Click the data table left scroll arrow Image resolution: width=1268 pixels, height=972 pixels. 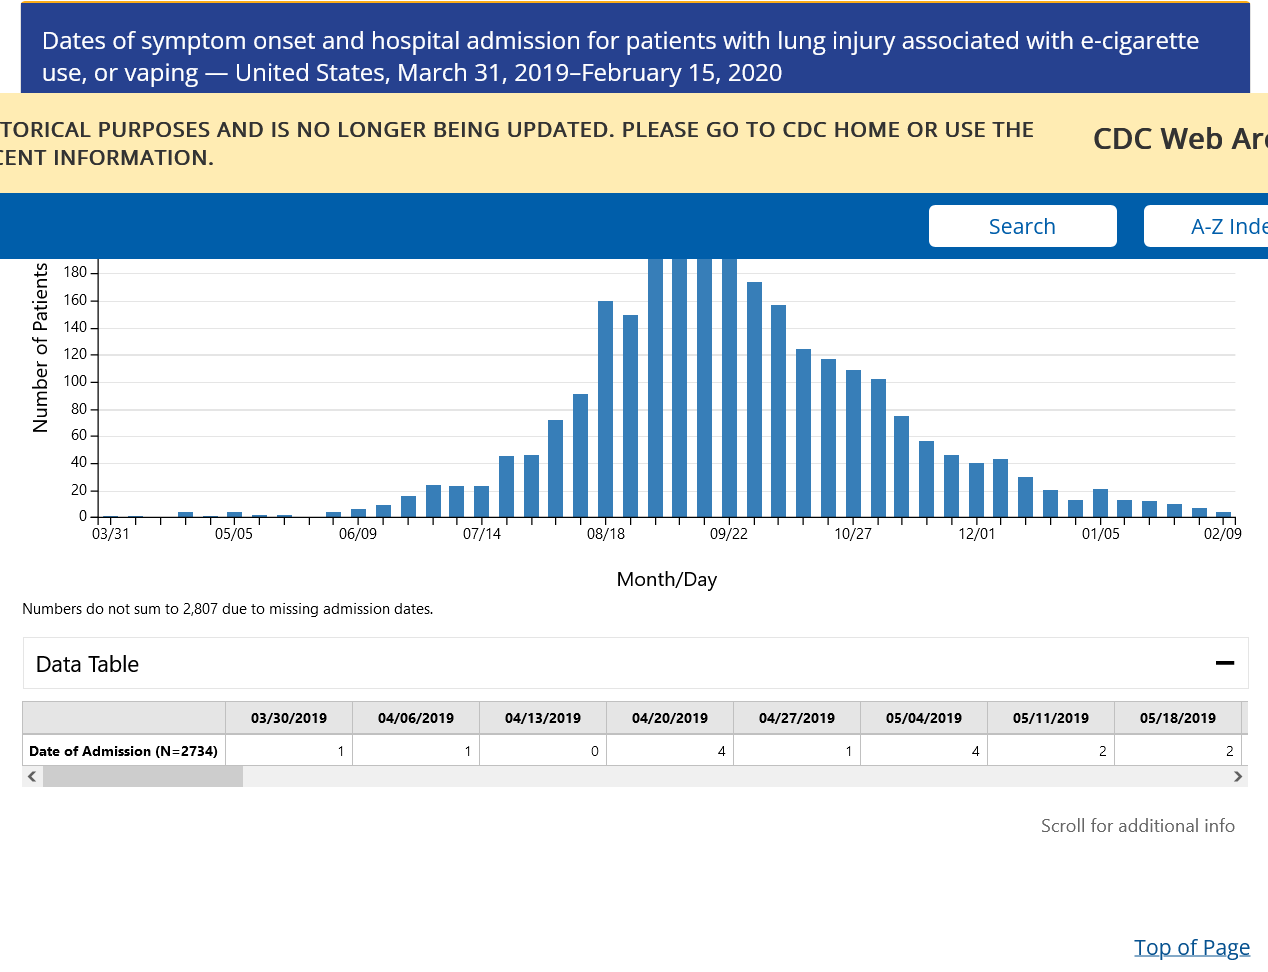point(33,776)
